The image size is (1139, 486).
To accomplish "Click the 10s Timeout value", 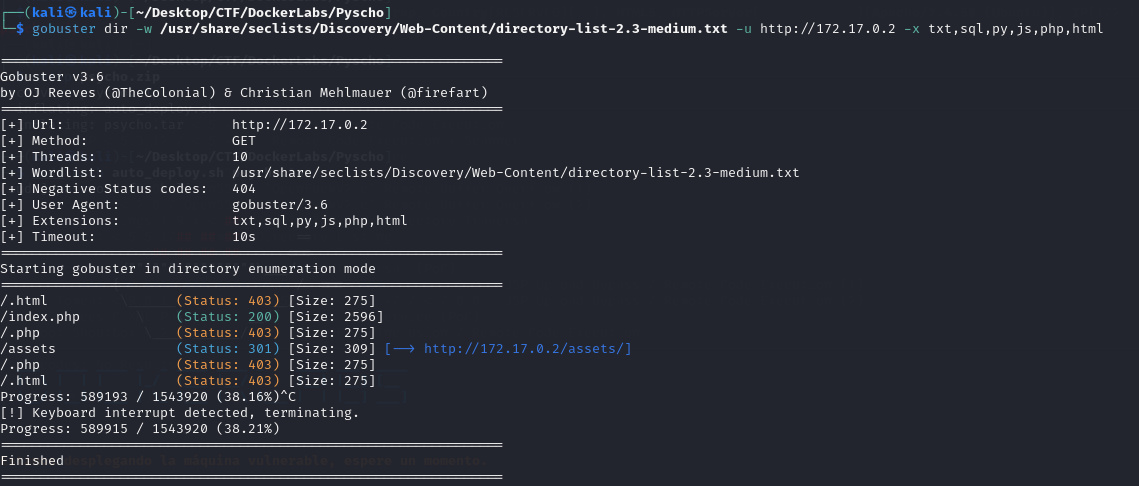I will pyautogui.click(x=244, y=237).
